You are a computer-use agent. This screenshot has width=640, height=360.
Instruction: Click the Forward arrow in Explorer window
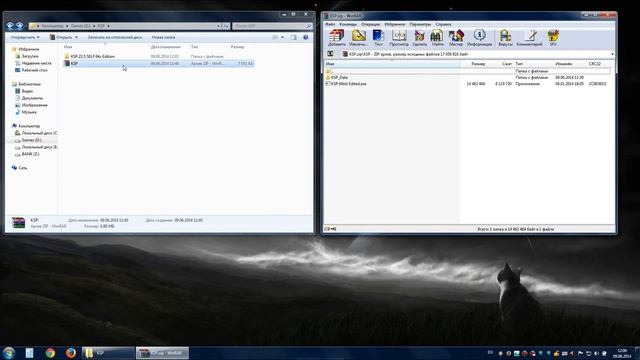coord(19,26)
